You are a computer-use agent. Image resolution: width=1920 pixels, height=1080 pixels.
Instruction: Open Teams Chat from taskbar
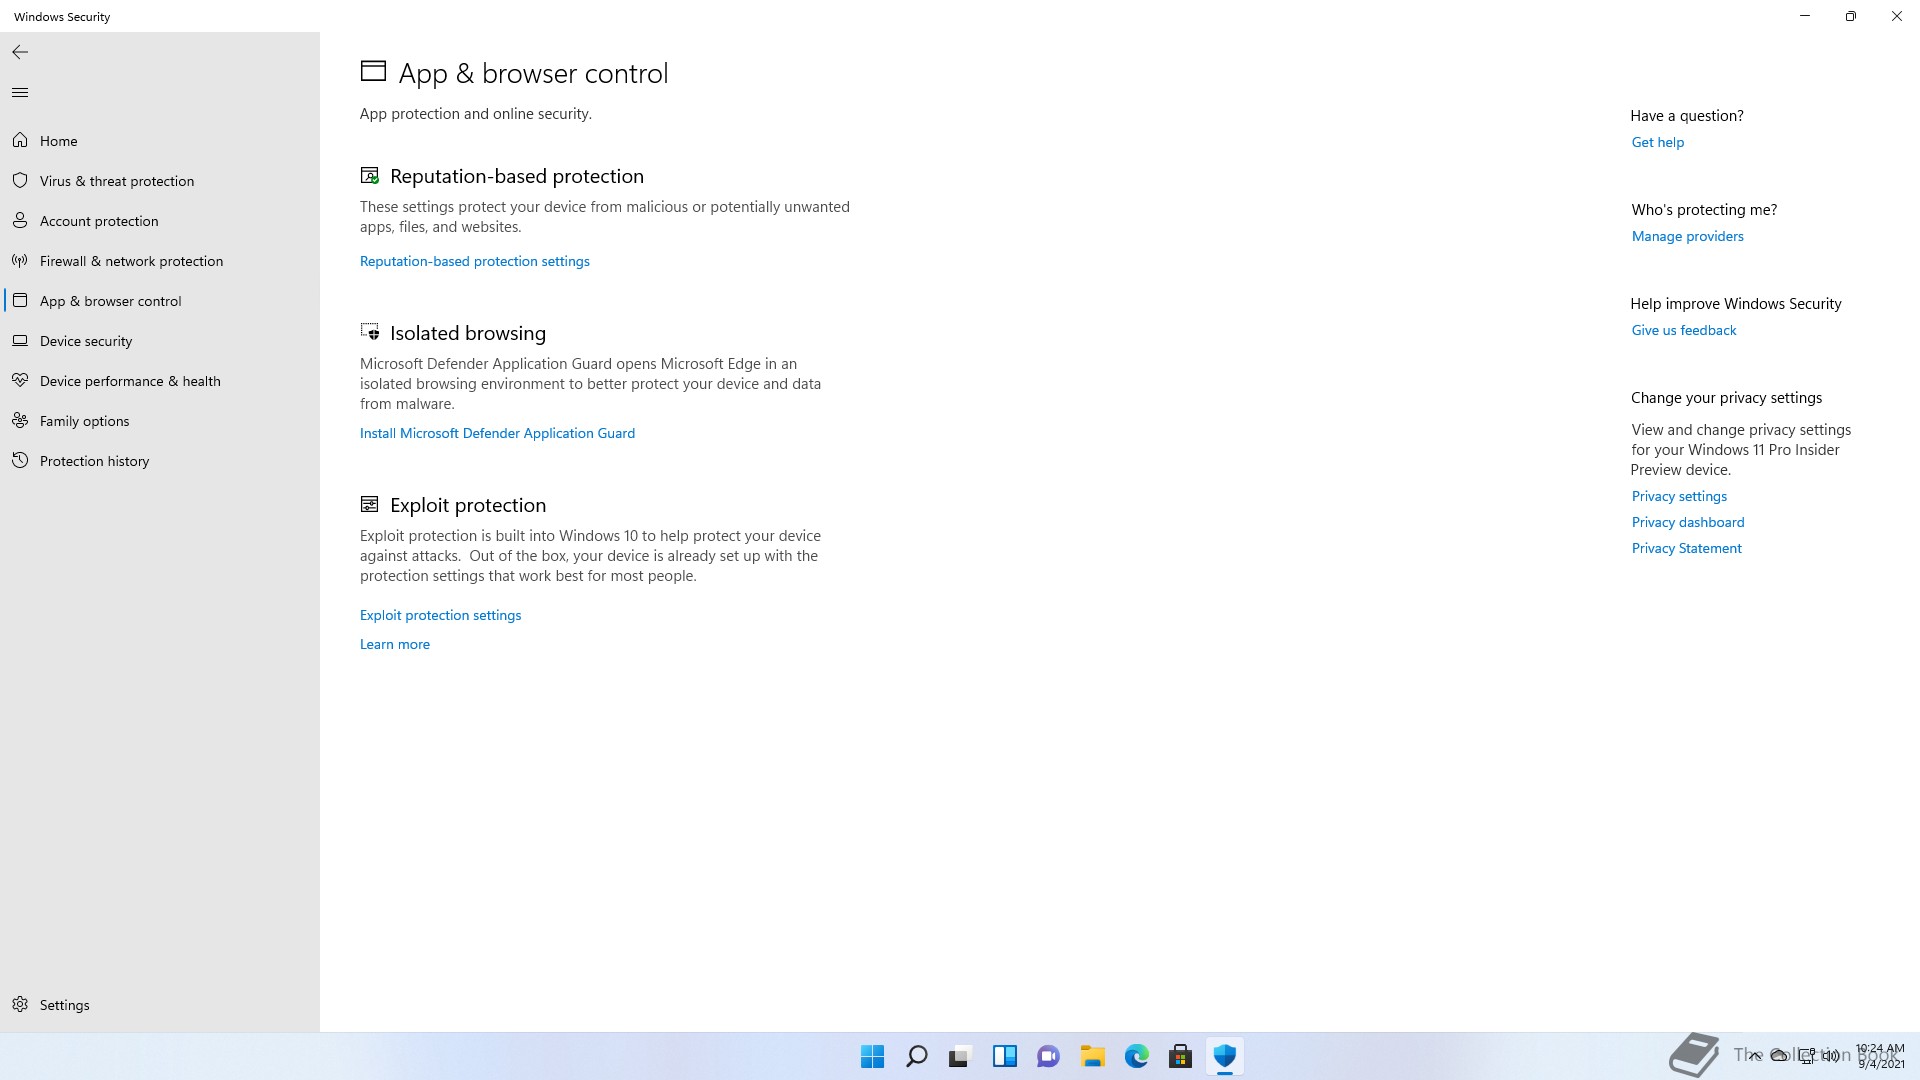(1048, 1056)
